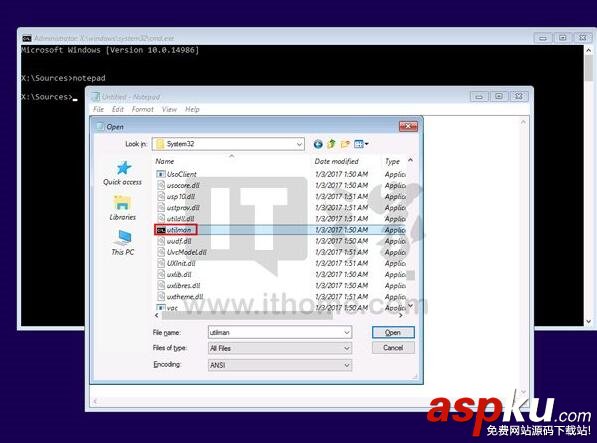This screenshot has height=443, width=597.
Task: Expand the Look in System32 dropdown
Action: pyautogui.click(x=300, y=144)
